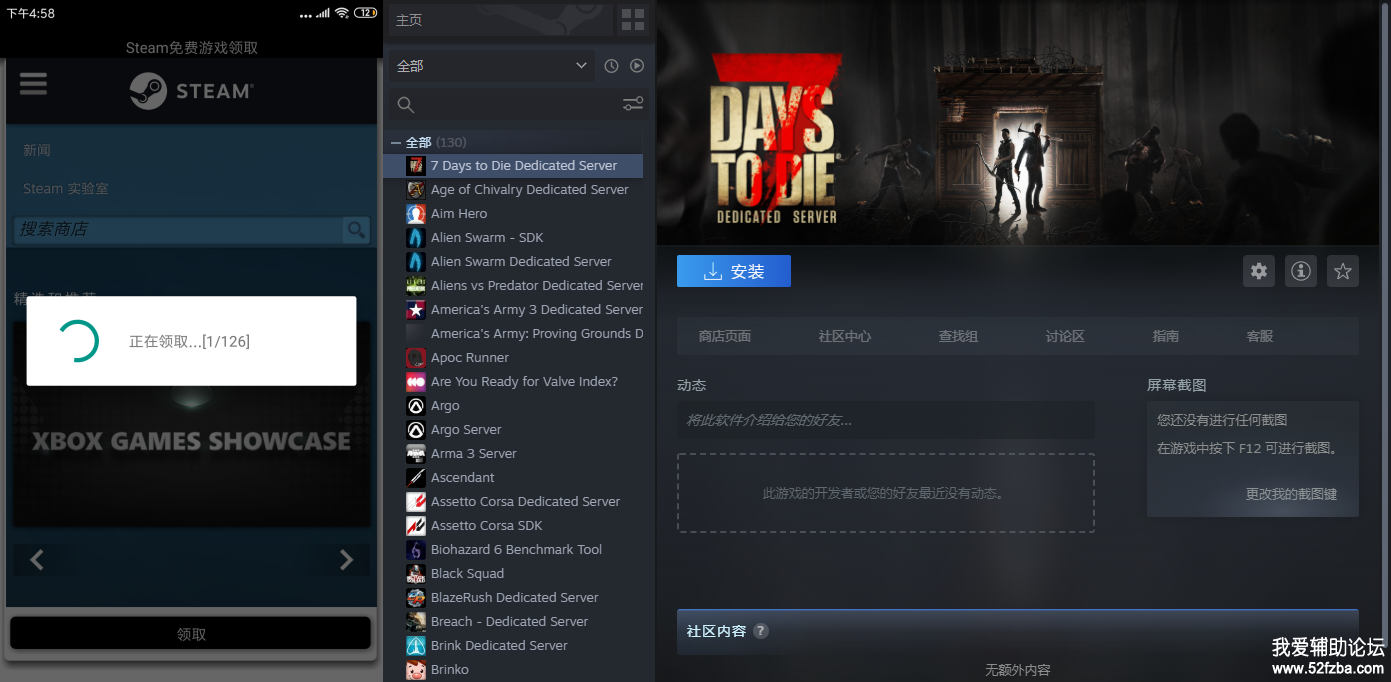Add game to favorites star
1391x682 pixels.
(x=1343, y=271)
